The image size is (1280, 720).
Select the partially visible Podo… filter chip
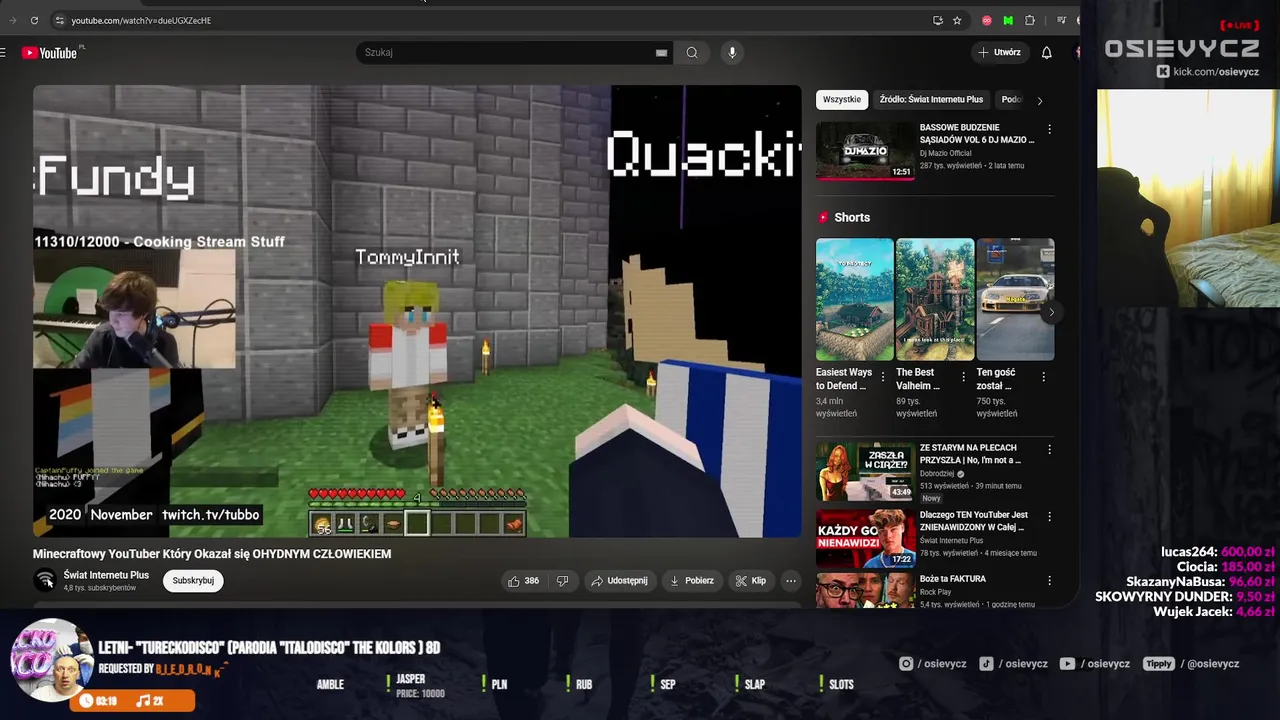[x=1011, y=100]
